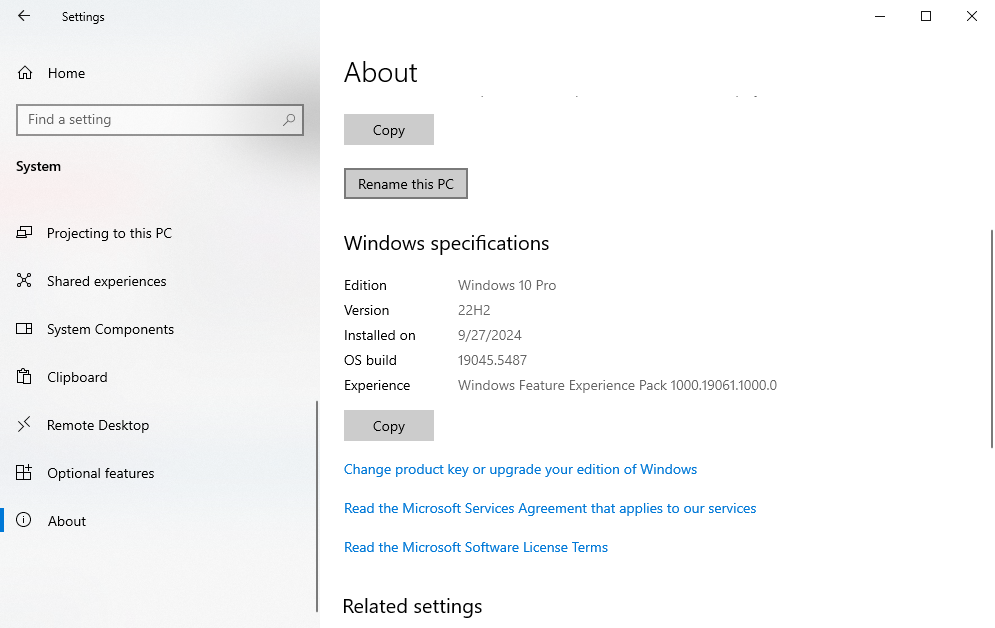This screenshot has height=628, width=995.
Task: Click the Optional features icon
Action: 24,473
